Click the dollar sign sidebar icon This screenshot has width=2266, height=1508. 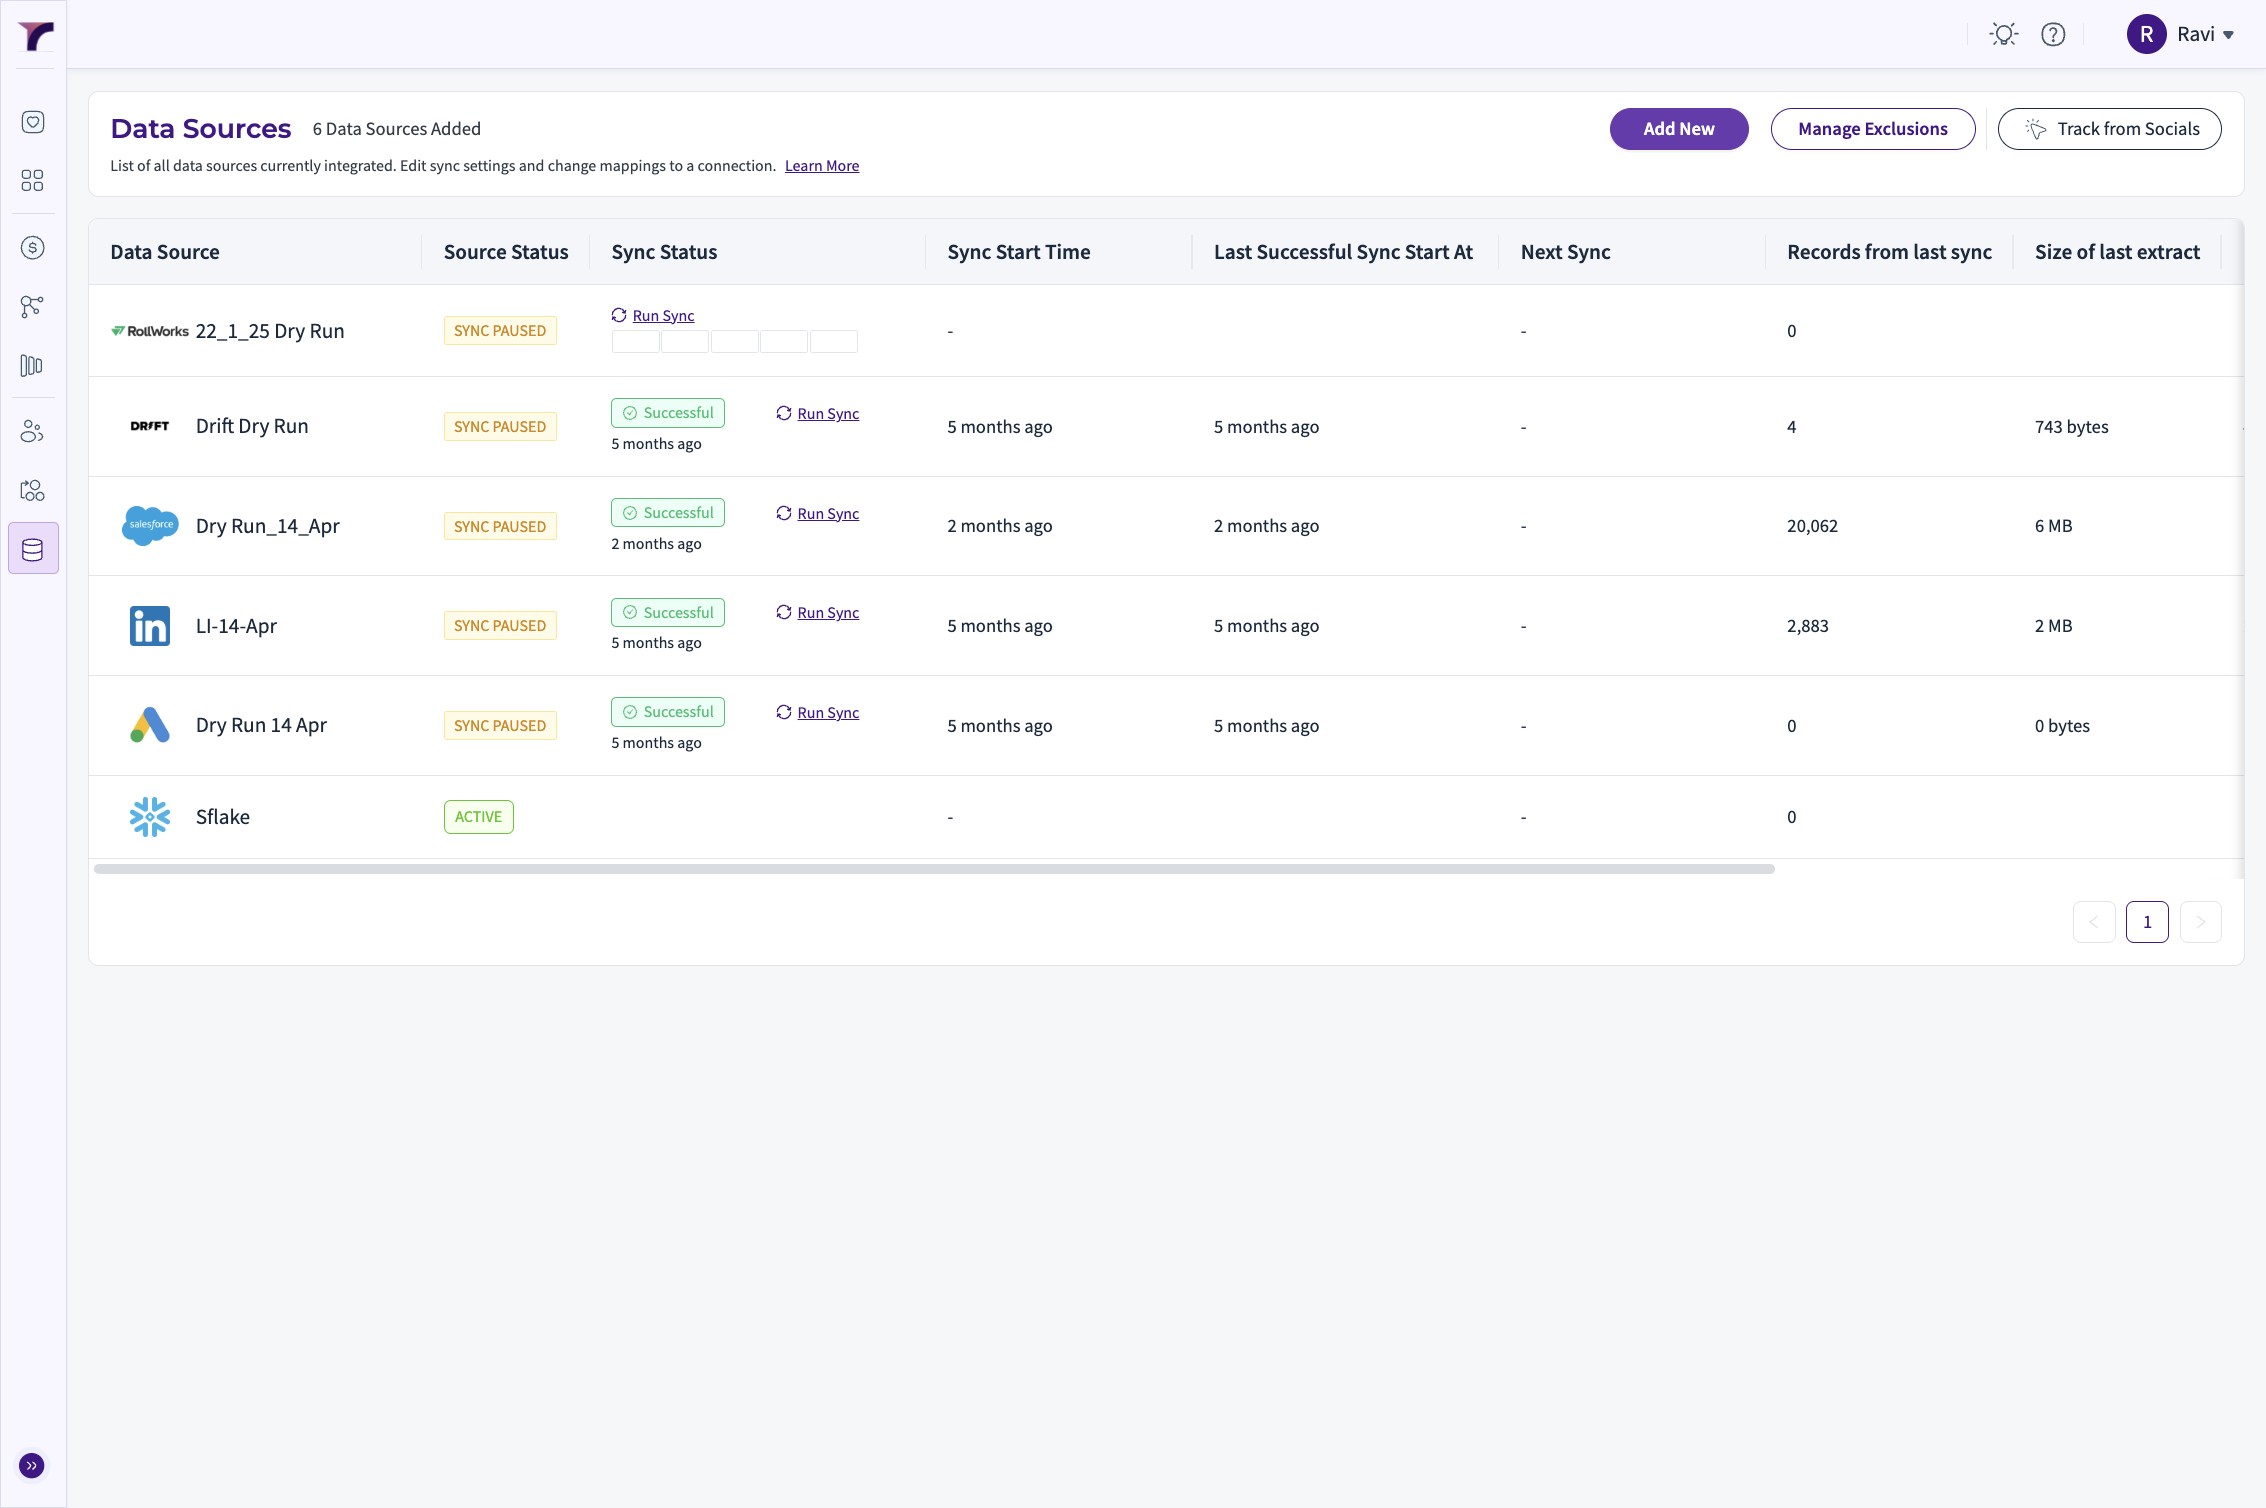[x=33, y=248]
